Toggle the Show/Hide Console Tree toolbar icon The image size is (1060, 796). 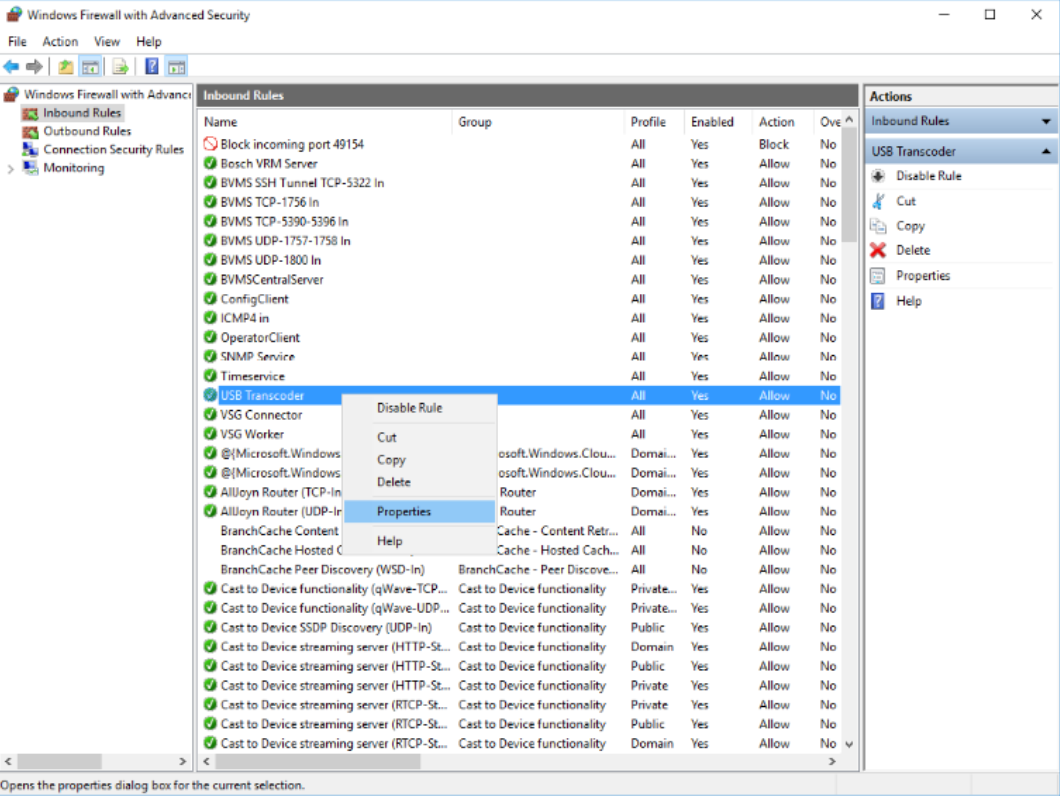coord(90,67)
